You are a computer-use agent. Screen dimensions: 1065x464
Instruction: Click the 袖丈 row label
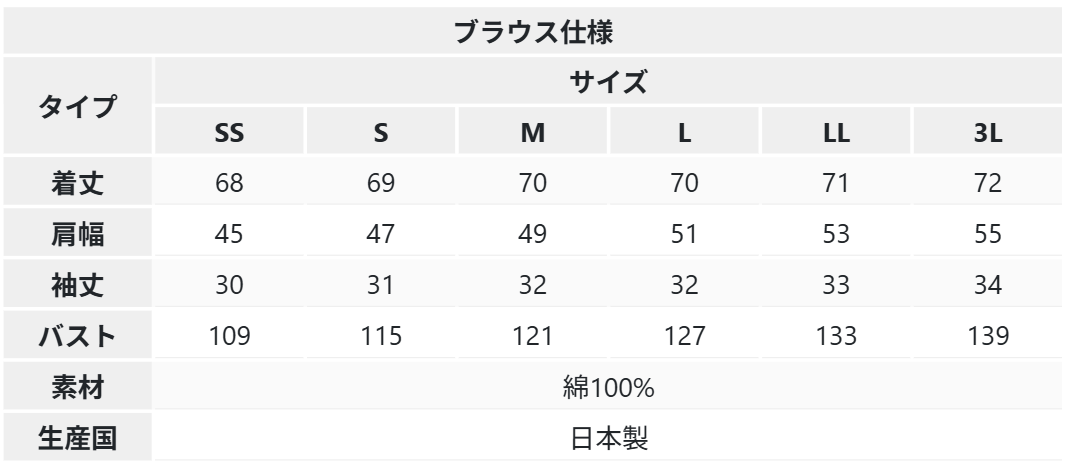click(x=77, y=285)
